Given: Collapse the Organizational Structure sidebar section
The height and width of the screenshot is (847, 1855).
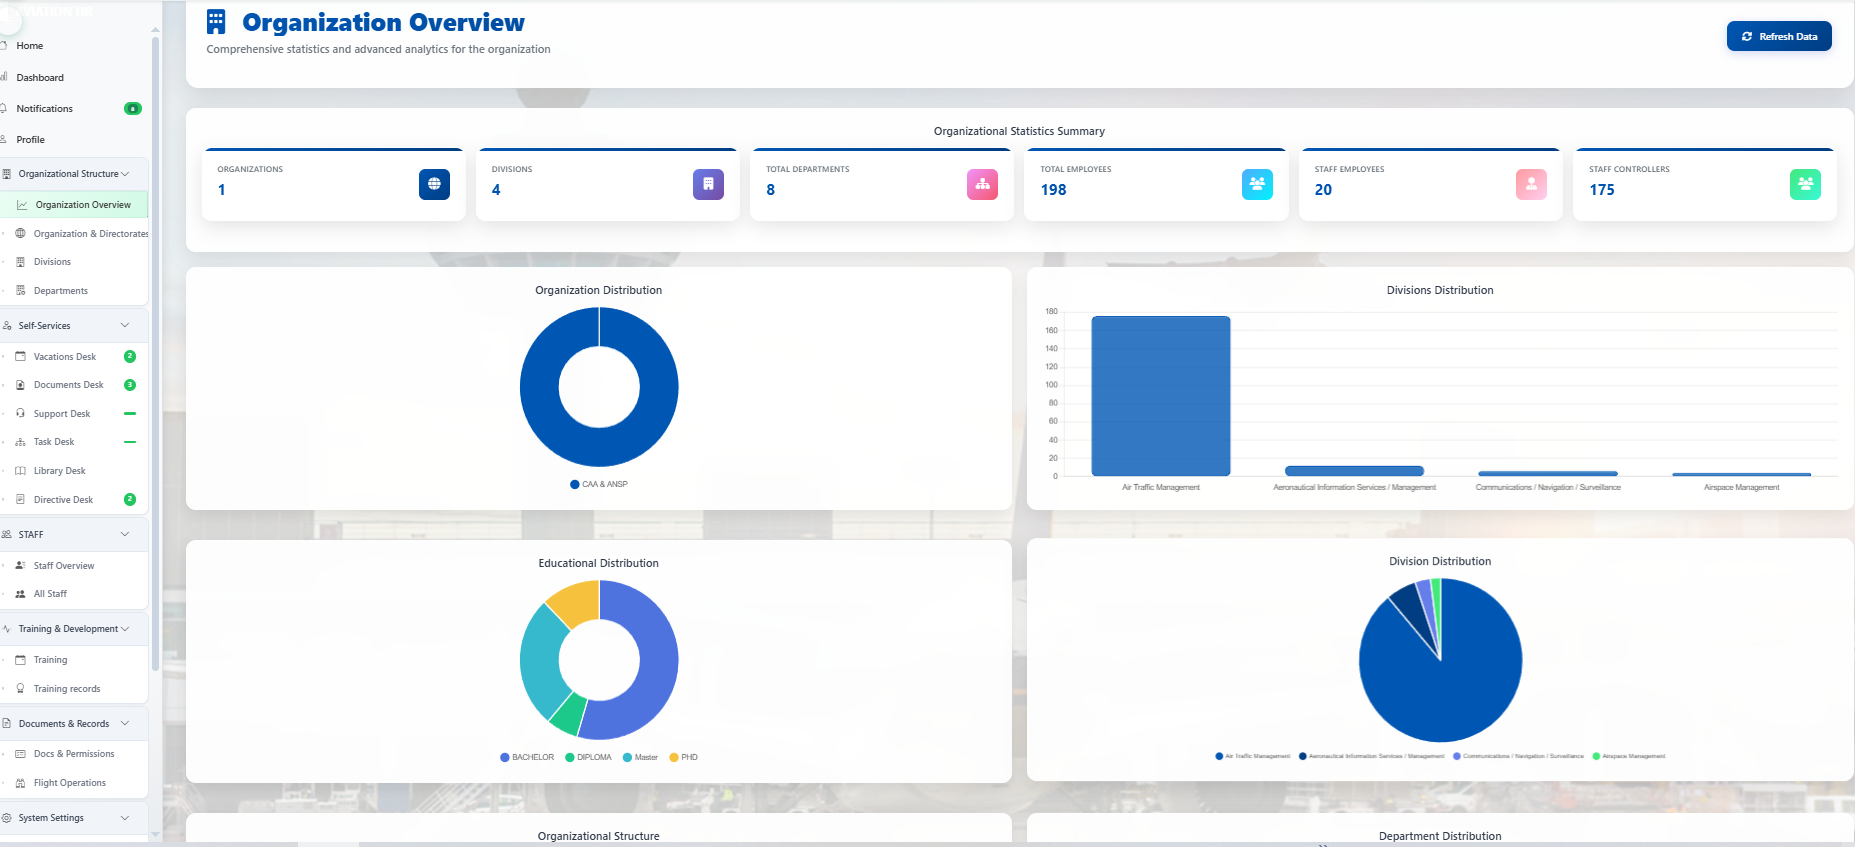Looking at the screenshot, I should (125, 174).
